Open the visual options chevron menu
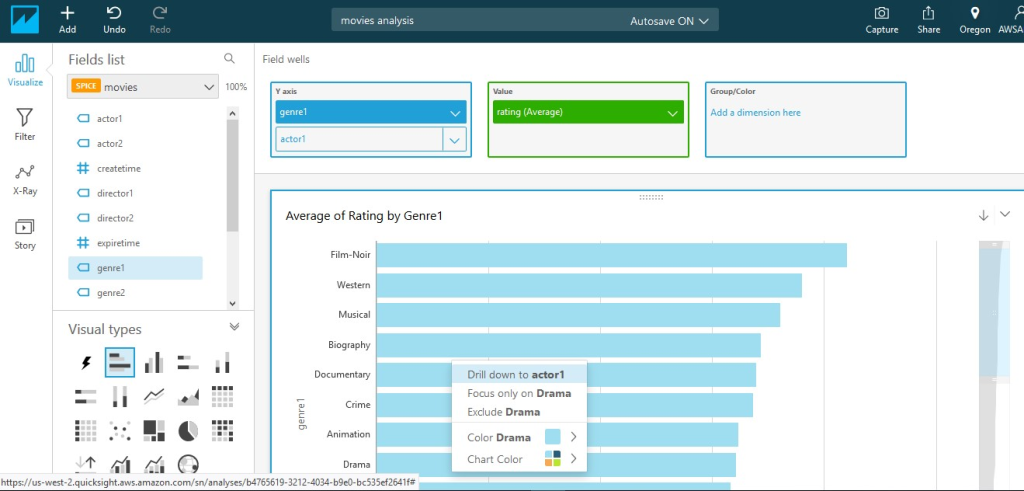 coord(1005,214)
